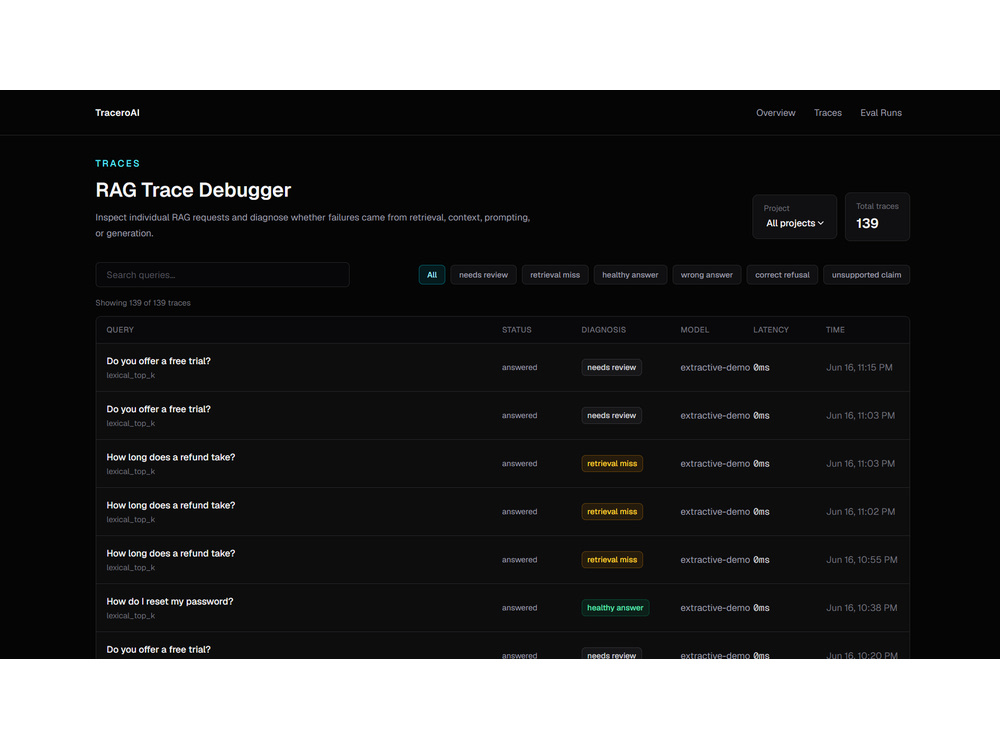Image resolution: width=1000 pixels, height=750 pixels.
Task: Expand the All projects dropdown
Action: [x=795, y=223]
